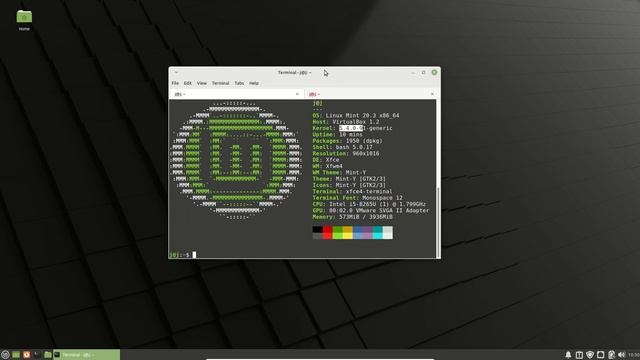Click the 'Memory: 573MiB / 3936MiB' line
The width and height of the screenshot is (640, 360).
click(x=353, y=217)
